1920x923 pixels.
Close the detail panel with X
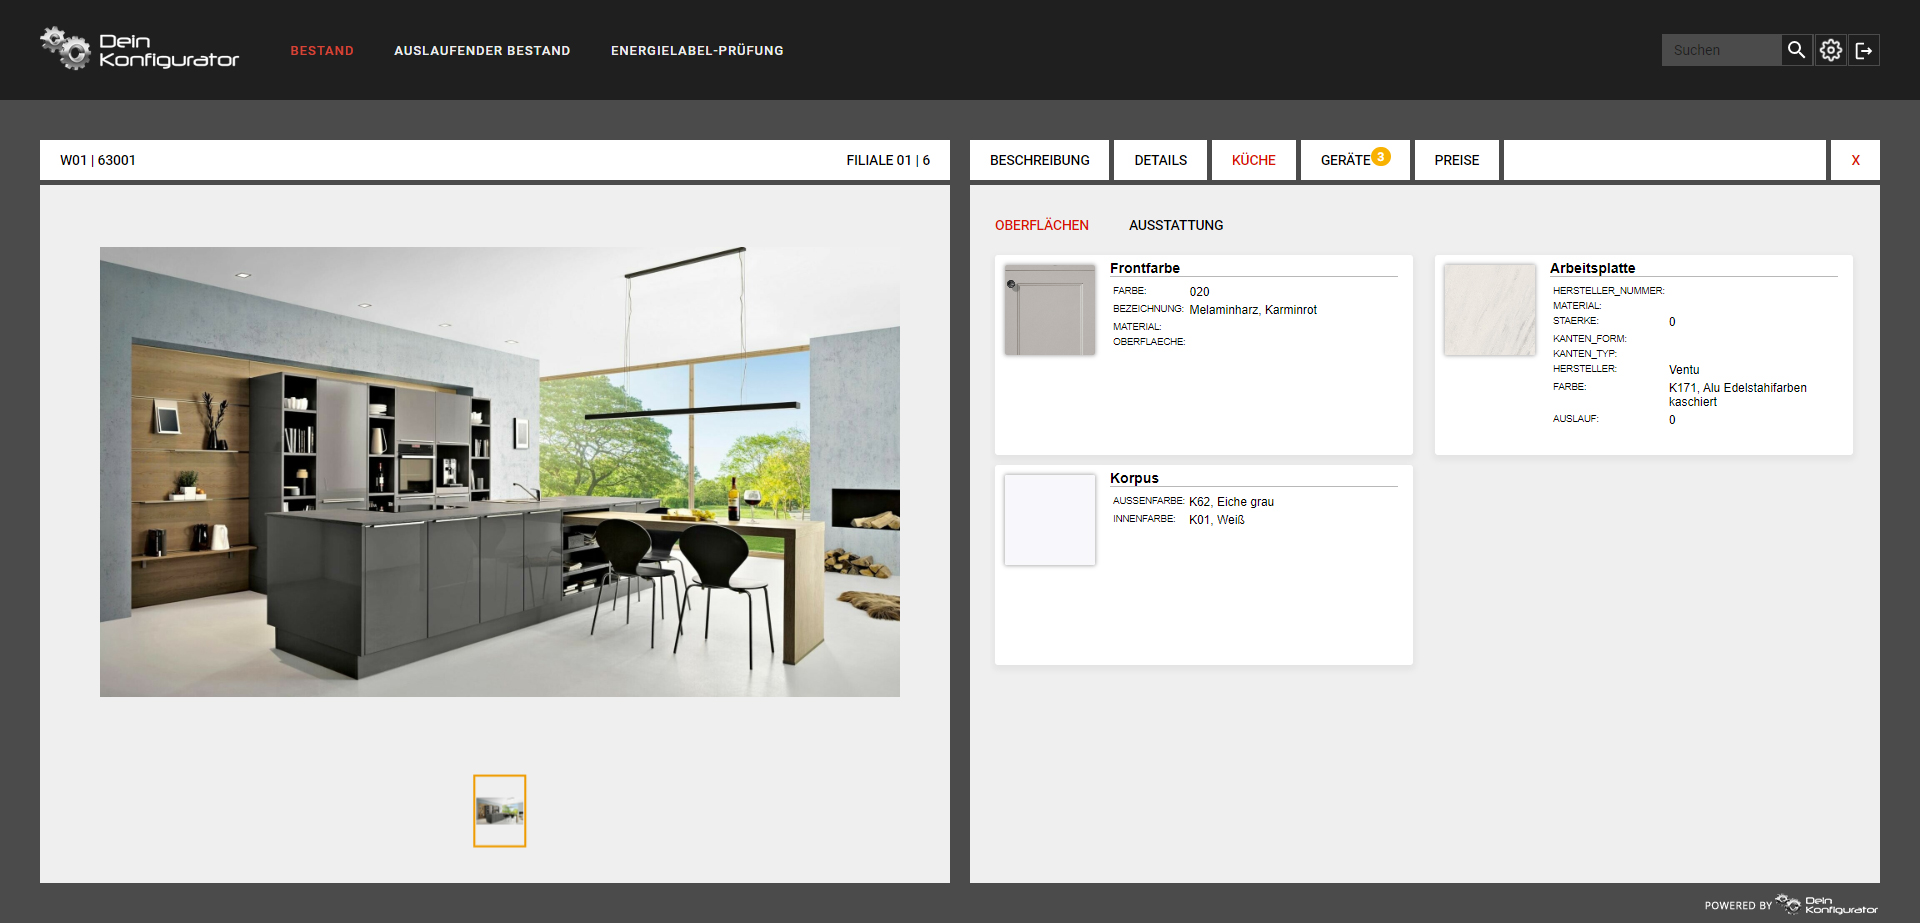pyautogui.click(x=1855, y=160)
